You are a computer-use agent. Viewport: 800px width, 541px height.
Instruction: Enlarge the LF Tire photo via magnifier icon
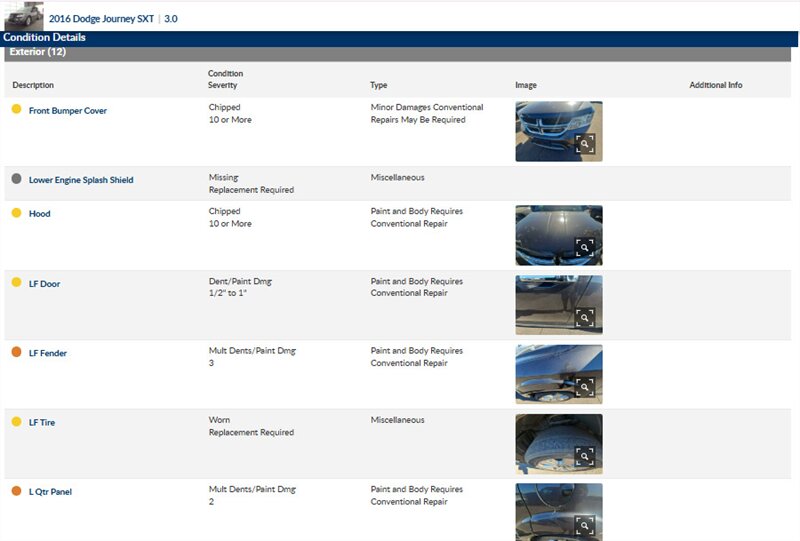pyautogui.click(x=585, y=456)
